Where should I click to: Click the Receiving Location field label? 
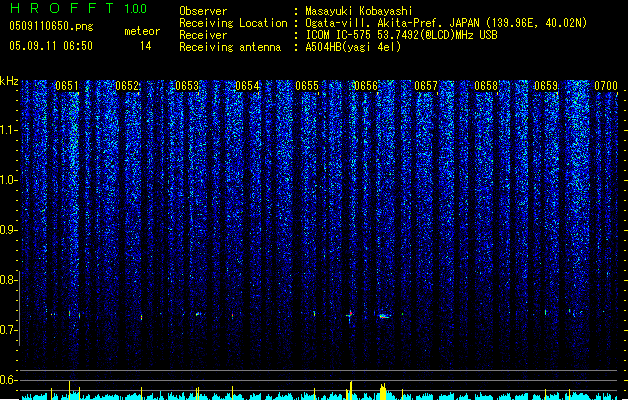233,23
